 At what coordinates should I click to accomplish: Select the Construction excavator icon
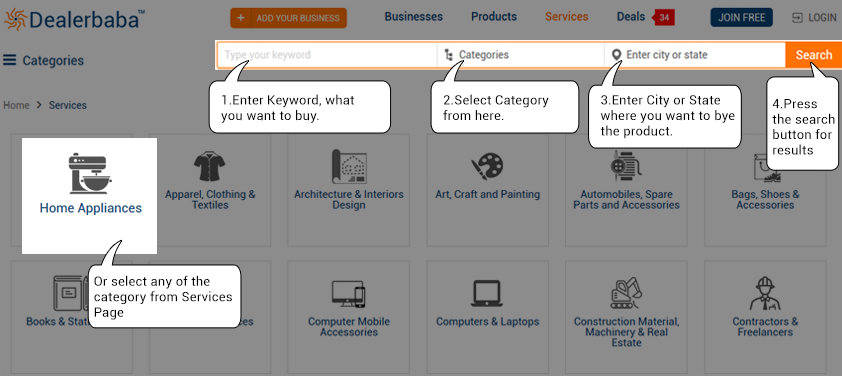click(x=626, y=293)
